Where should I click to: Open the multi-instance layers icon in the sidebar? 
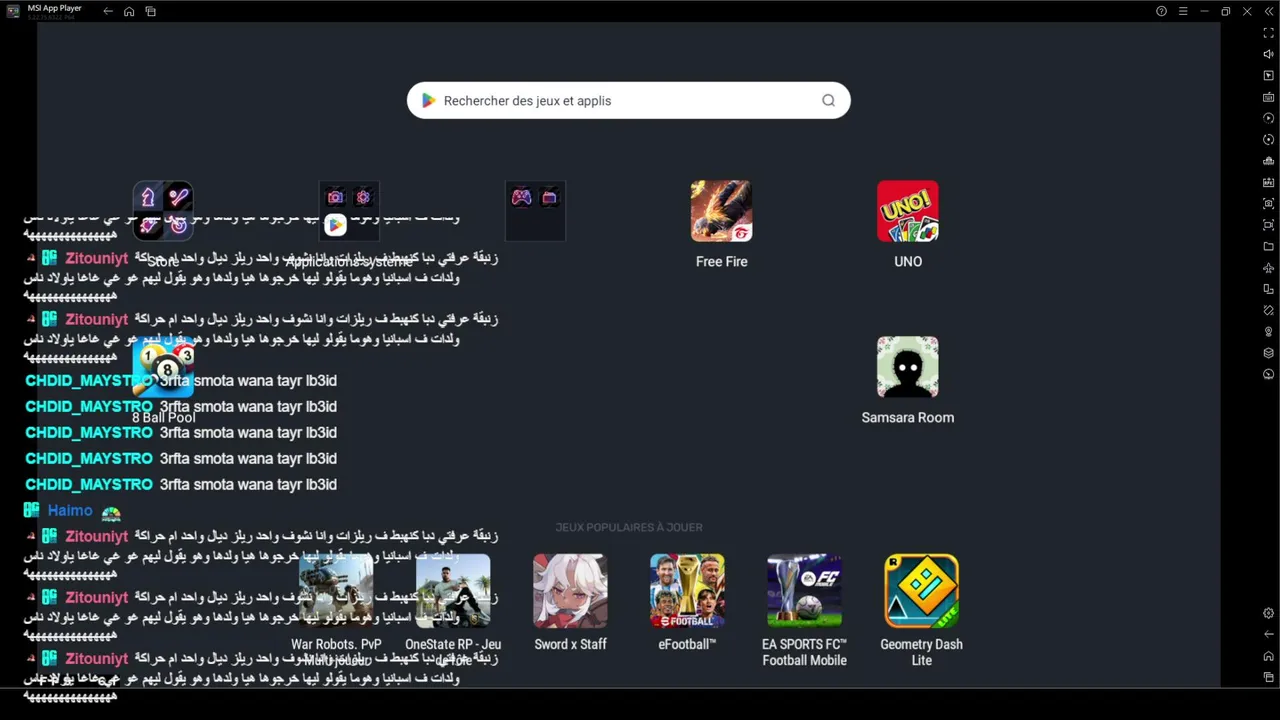click(1268, 353)
